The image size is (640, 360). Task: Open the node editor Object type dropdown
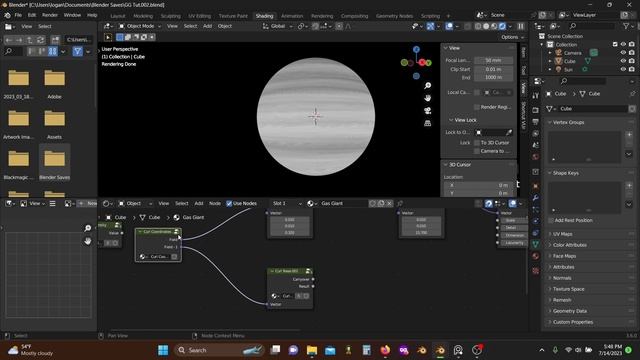pos(135,203)
